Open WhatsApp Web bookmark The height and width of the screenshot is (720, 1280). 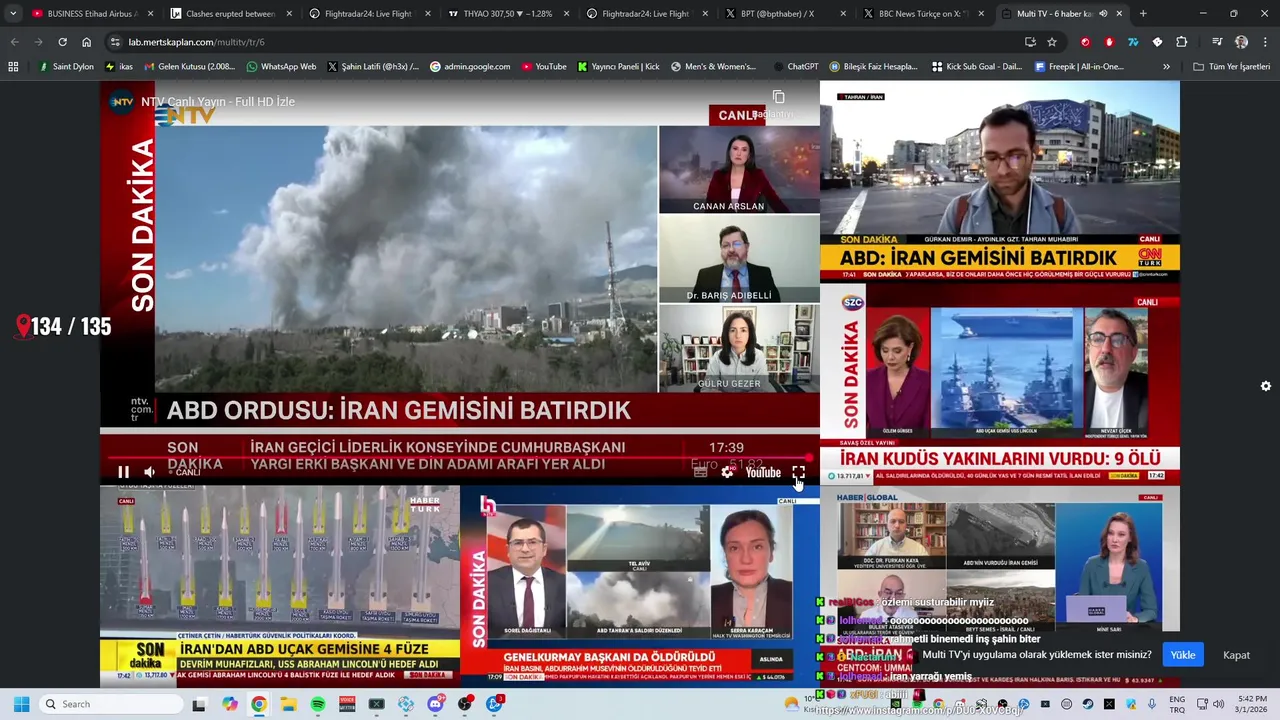[280, 66]
